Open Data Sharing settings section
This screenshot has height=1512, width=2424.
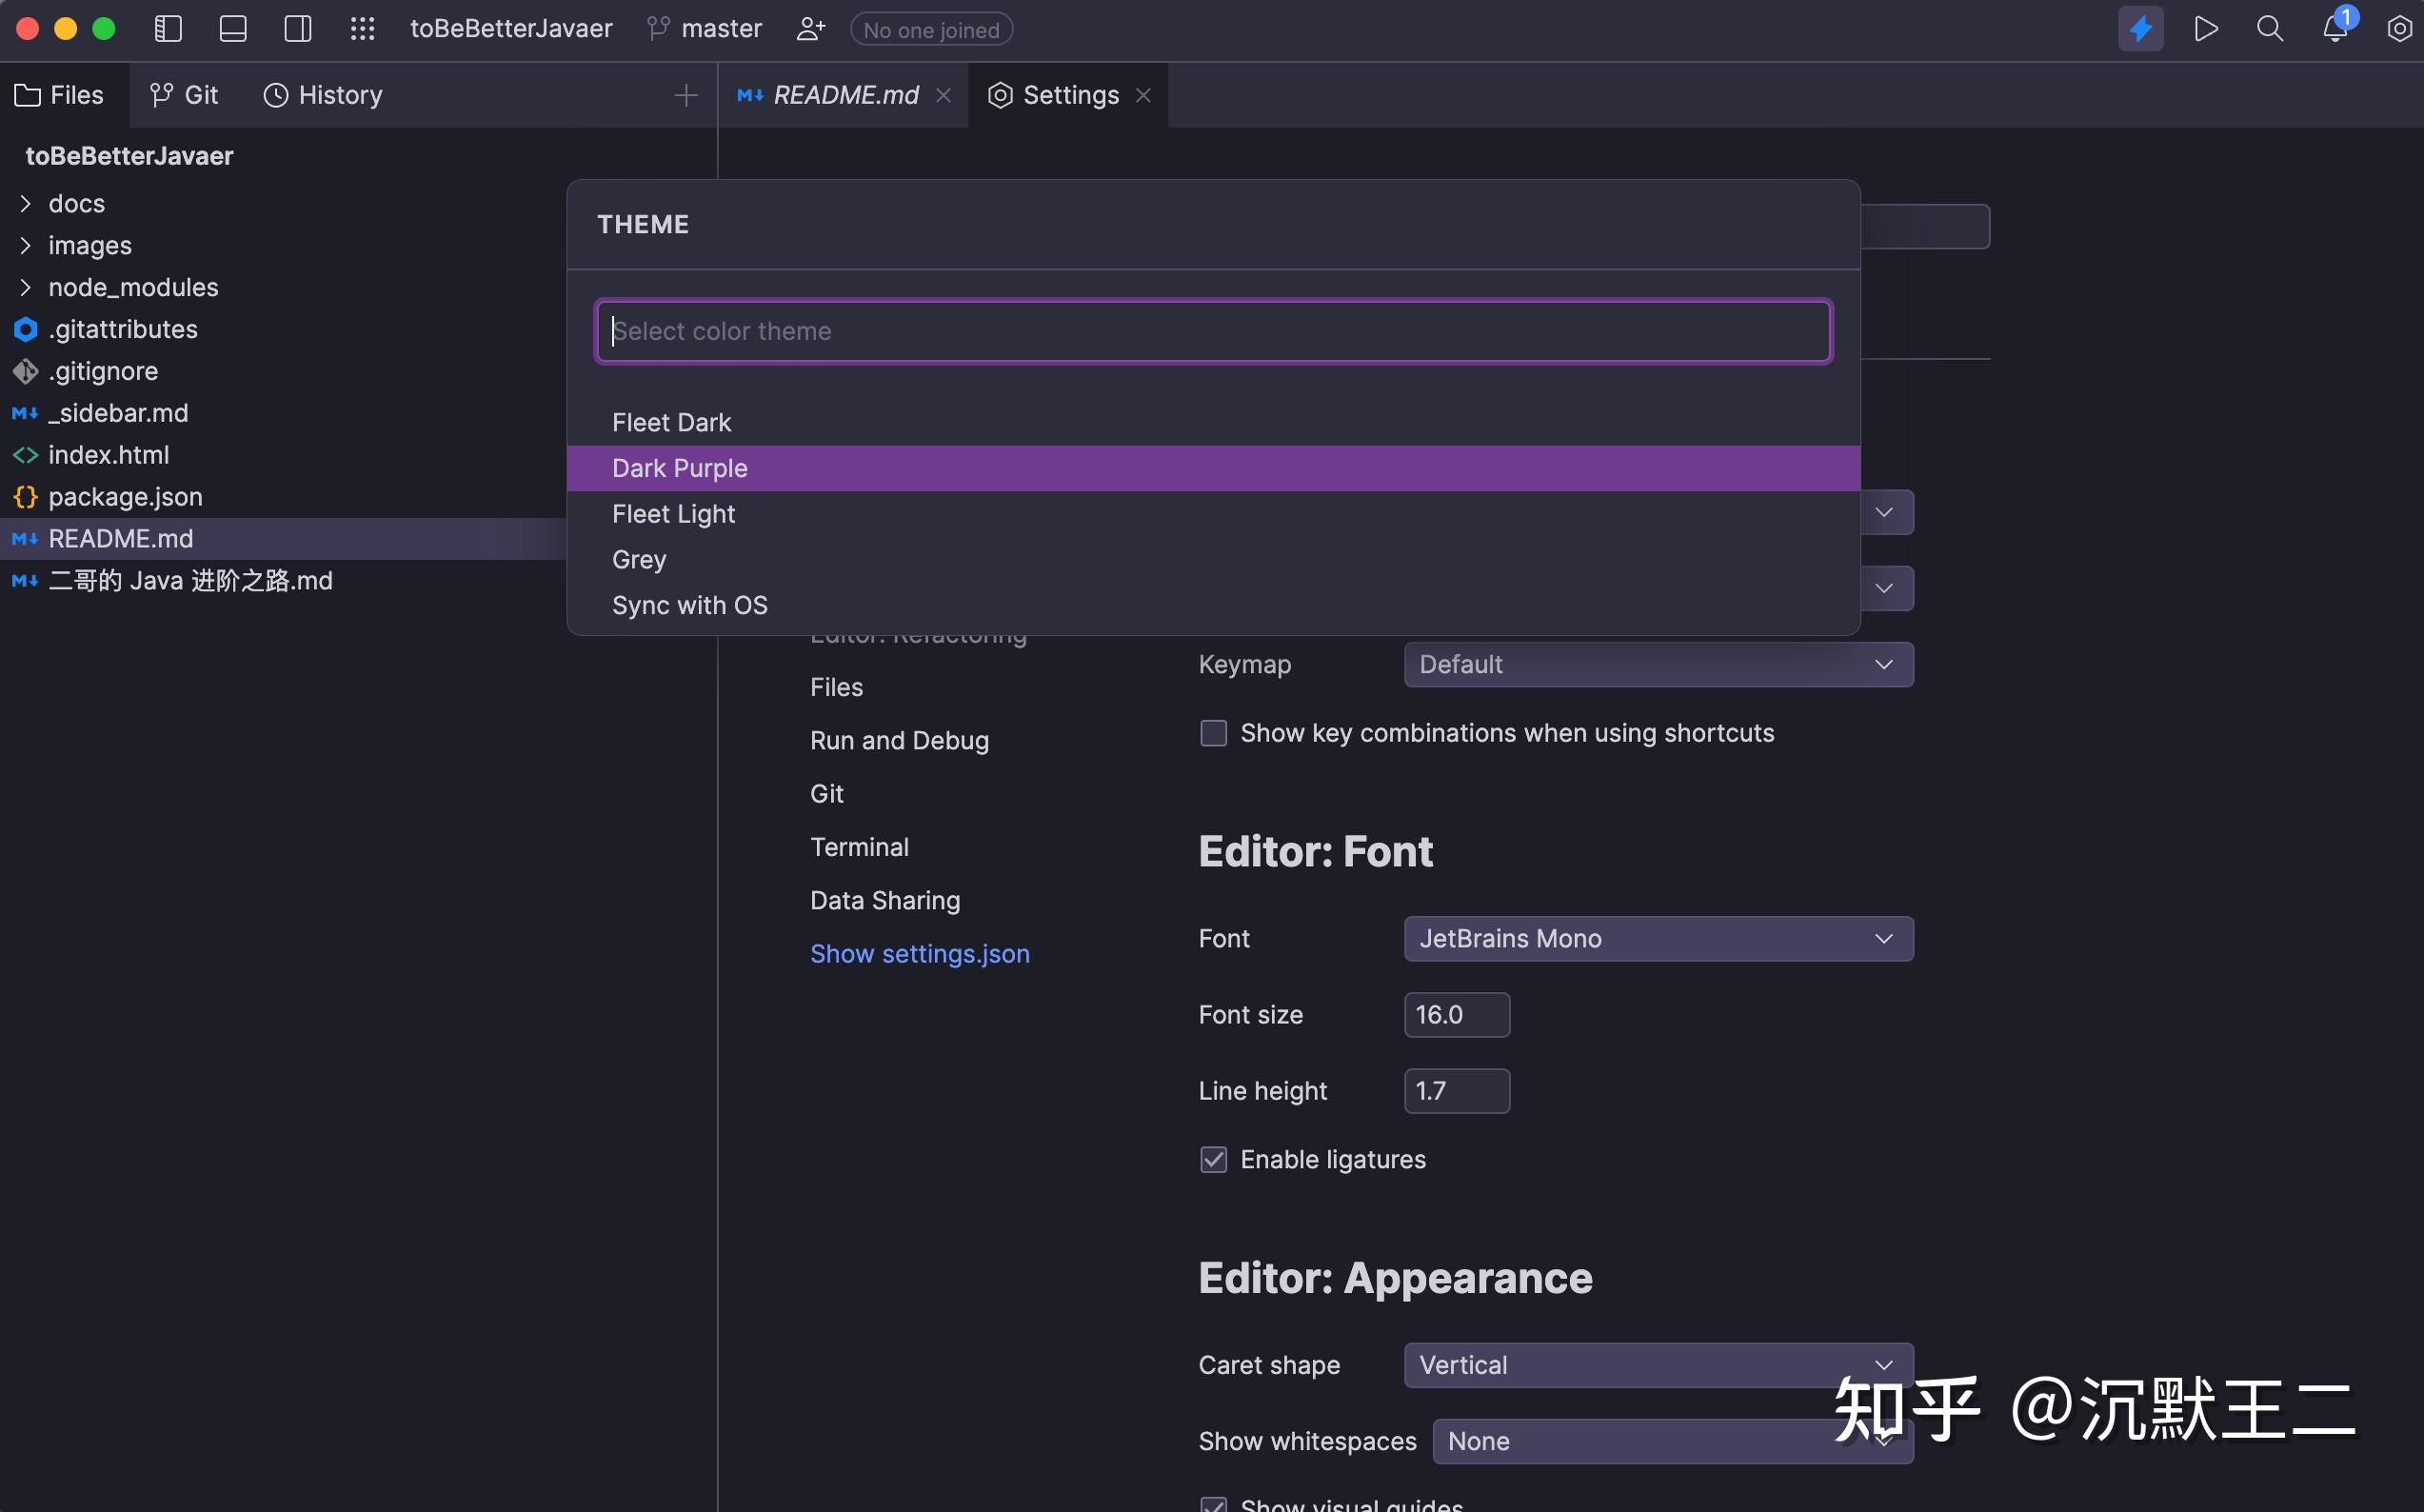tap(885, 901)
